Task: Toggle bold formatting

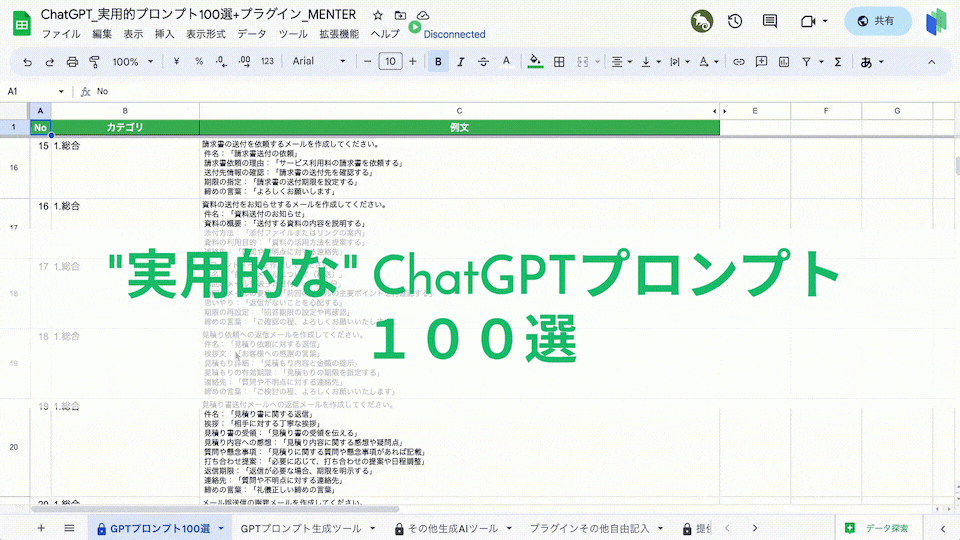Action: coord(438,62)
